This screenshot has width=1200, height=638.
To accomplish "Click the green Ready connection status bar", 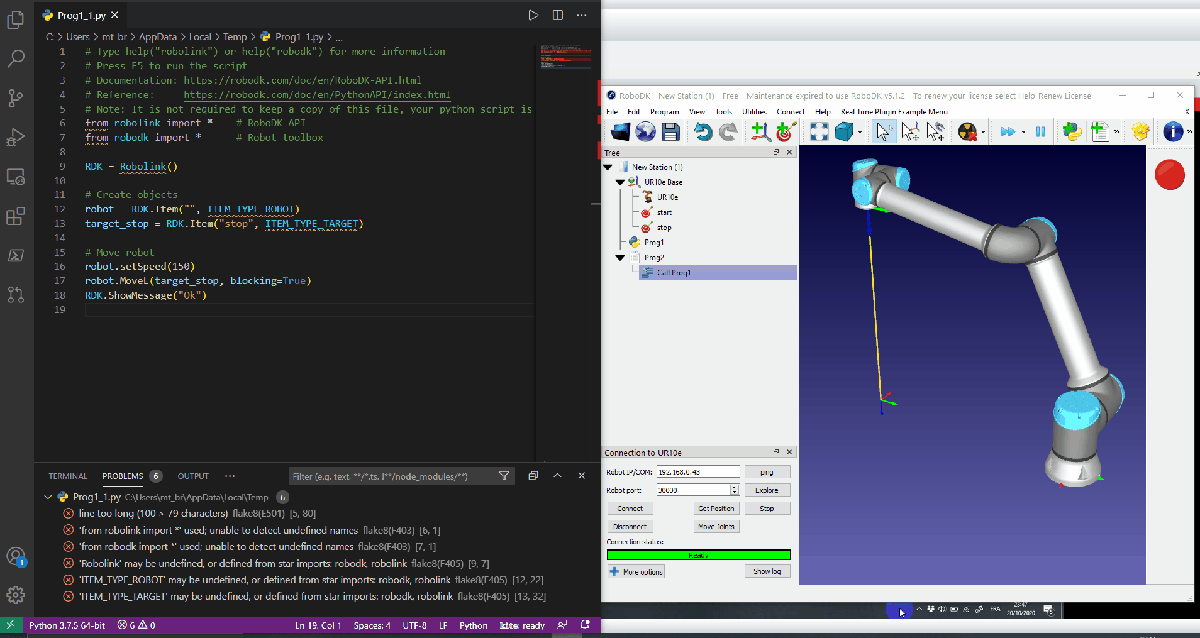I will pyautogui.click(x=698, y=554).
